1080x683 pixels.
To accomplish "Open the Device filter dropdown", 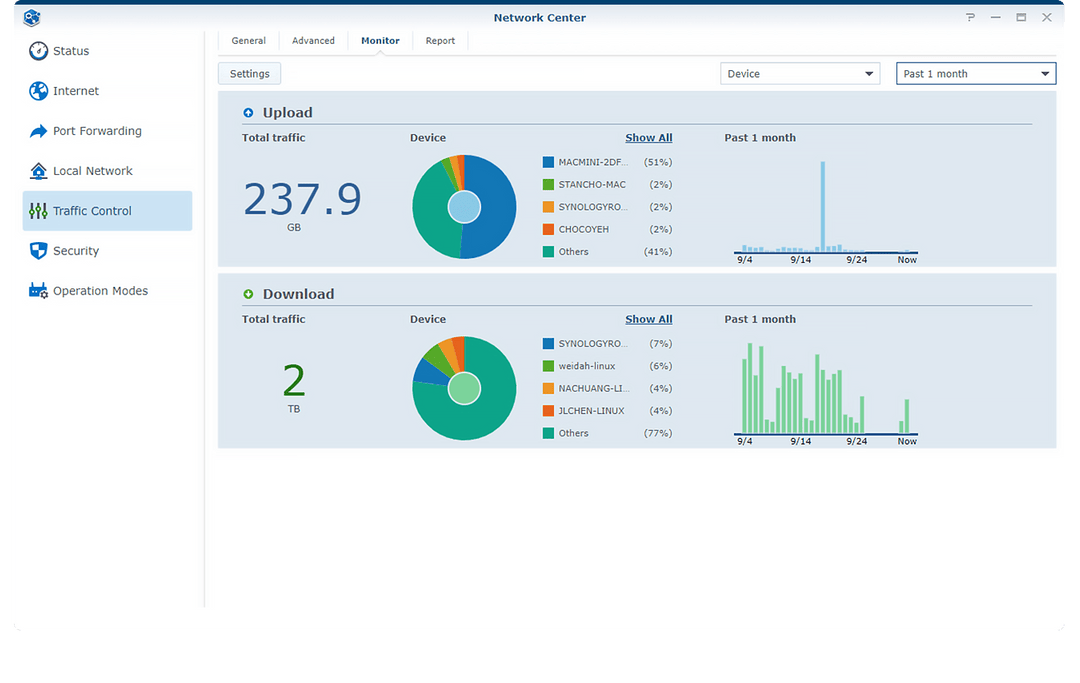I will pyautogui.click(x=800, y=74).
